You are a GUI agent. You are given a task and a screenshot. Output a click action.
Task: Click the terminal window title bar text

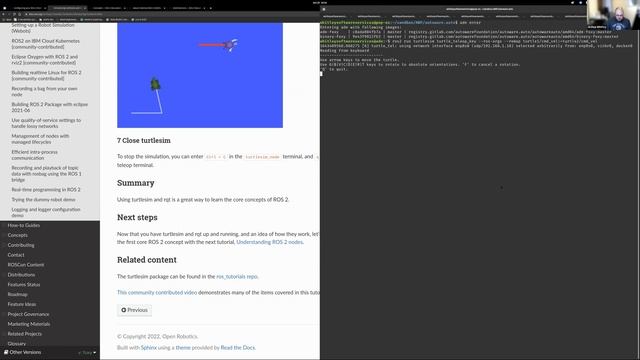[479, 9]
